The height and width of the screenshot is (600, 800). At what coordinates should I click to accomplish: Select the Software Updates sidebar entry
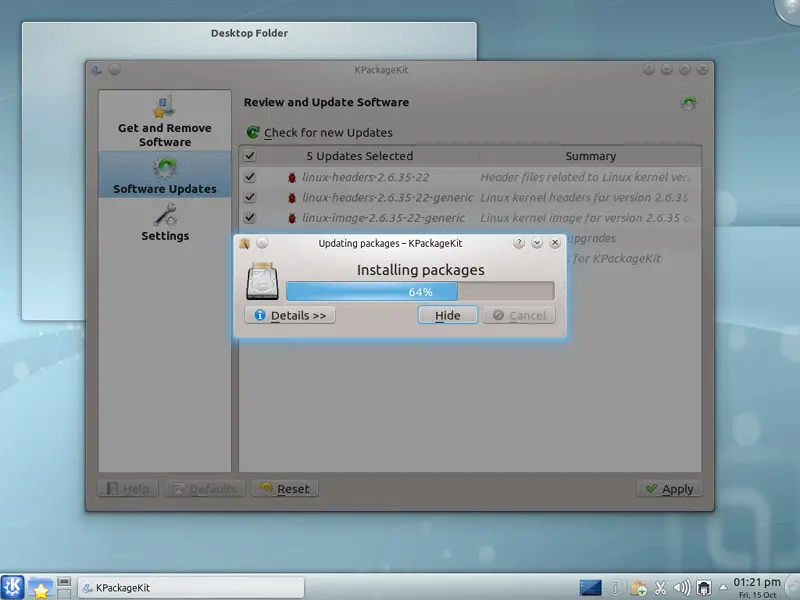[164, 175]
